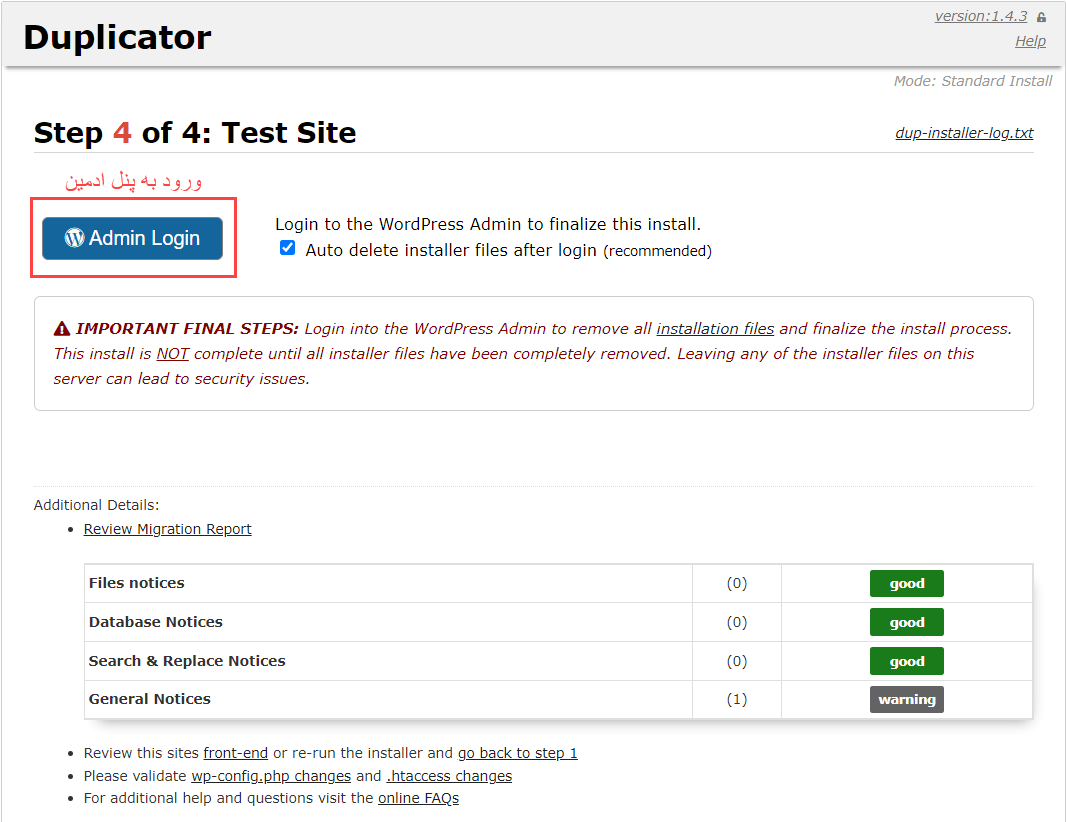Click the (0) count for Database Notices

tap(736, 621)
